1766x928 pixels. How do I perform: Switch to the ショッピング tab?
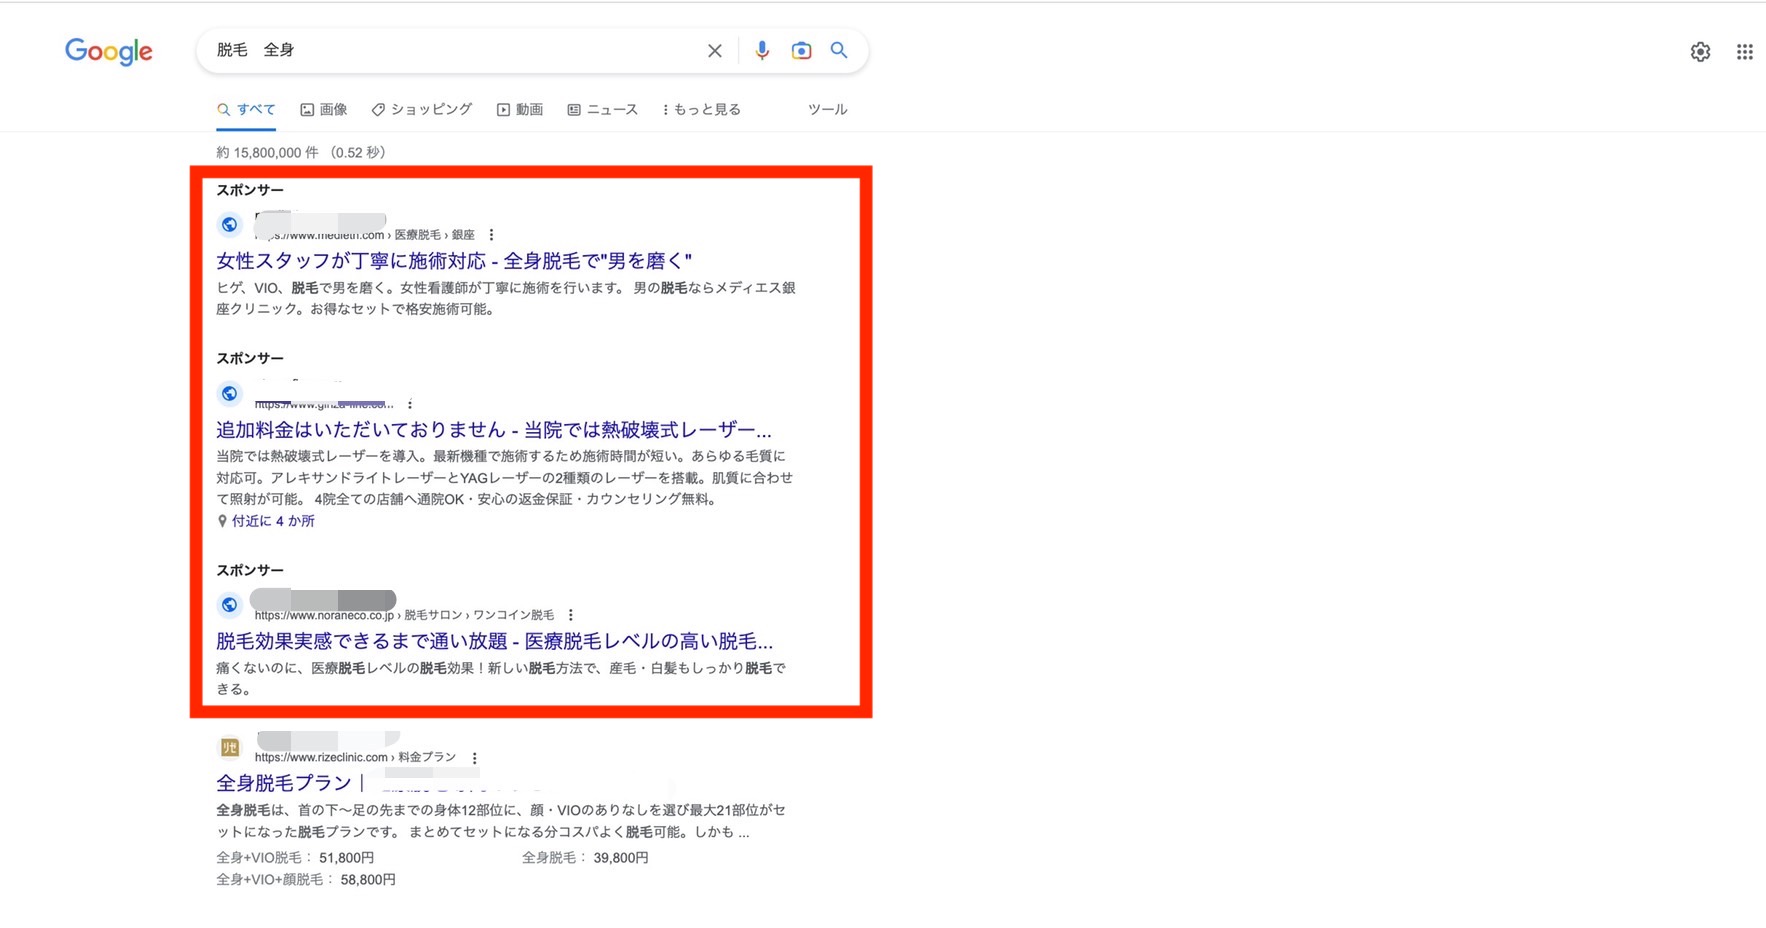[422, 110]
